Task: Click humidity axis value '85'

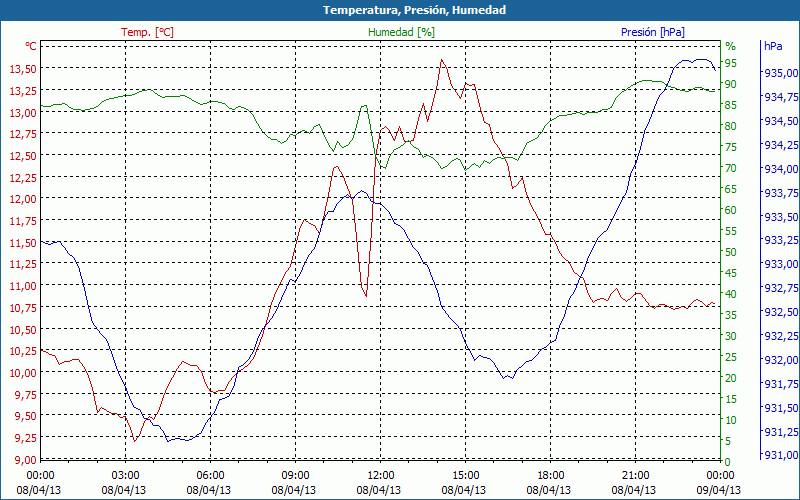Action: [x=731, y=105]
